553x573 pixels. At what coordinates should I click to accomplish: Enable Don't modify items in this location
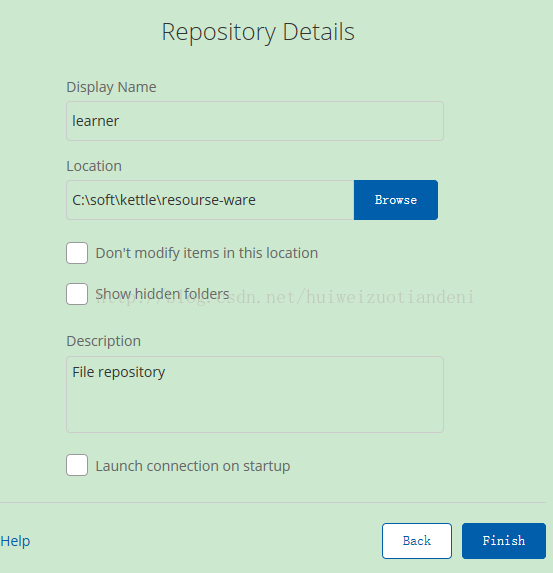click(x=77, y=253)
